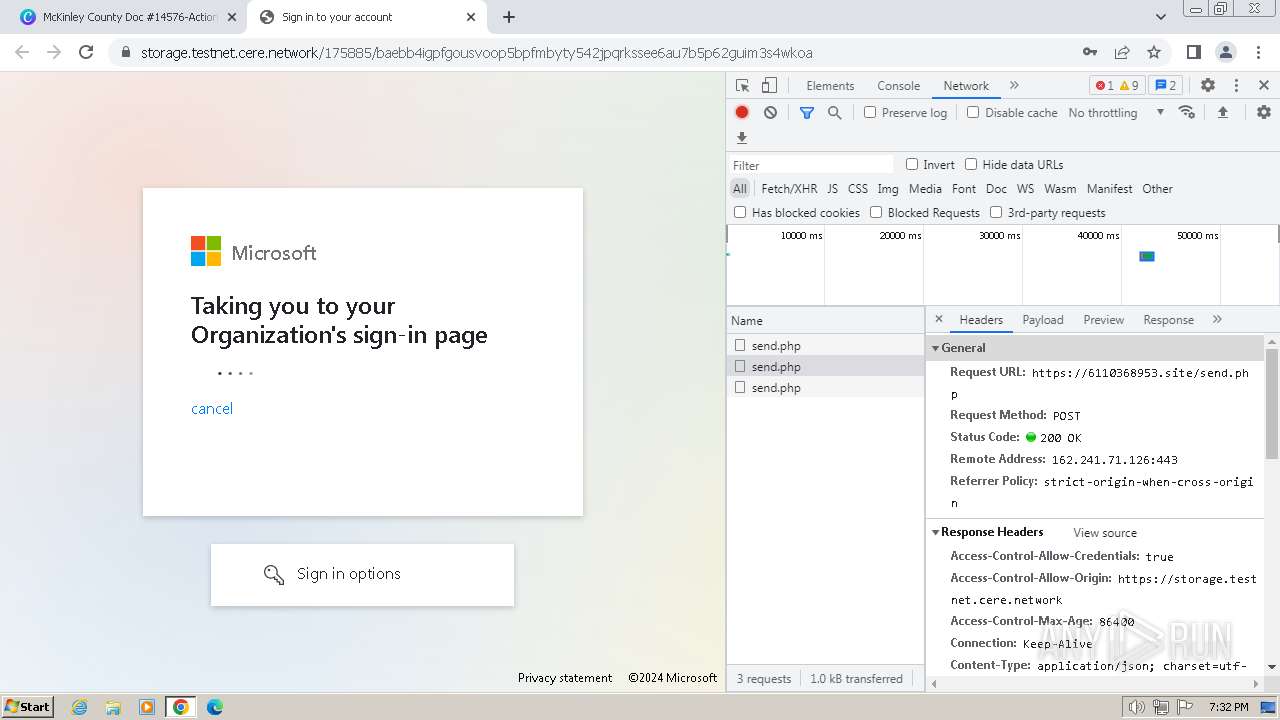
Task: Check the Invert filter checkbox
Action: (912, 164)
